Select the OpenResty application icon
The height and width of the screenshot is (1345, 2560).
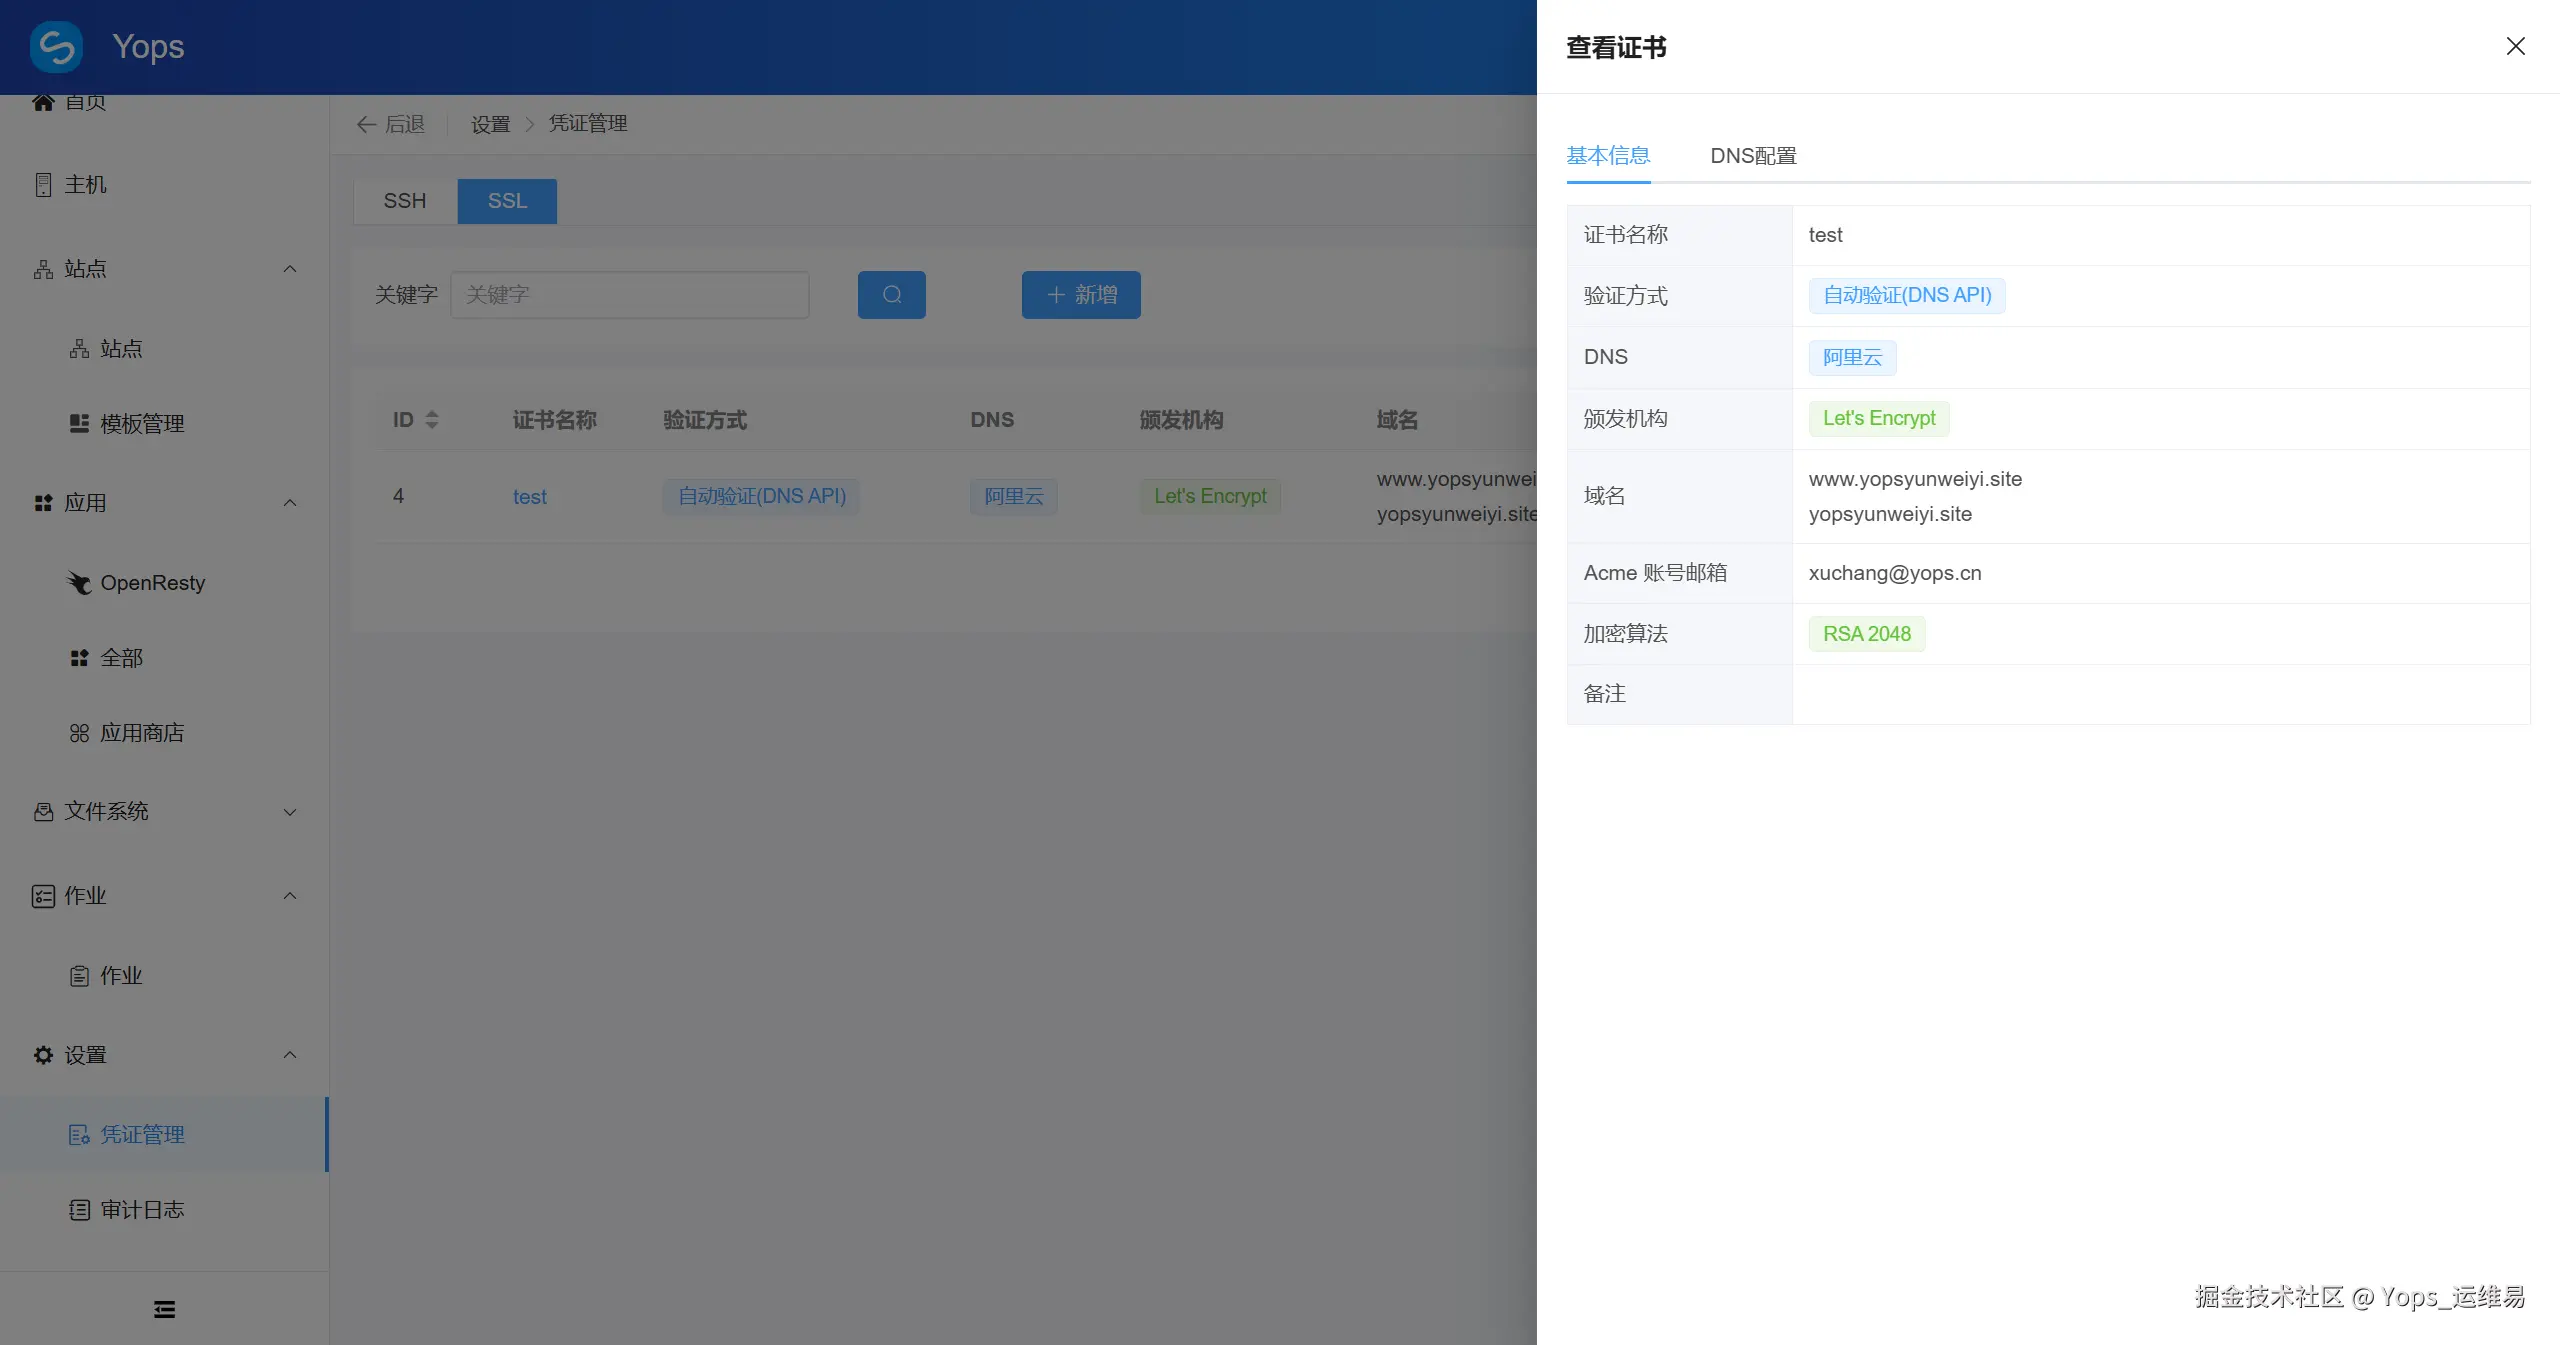[80, 582]
